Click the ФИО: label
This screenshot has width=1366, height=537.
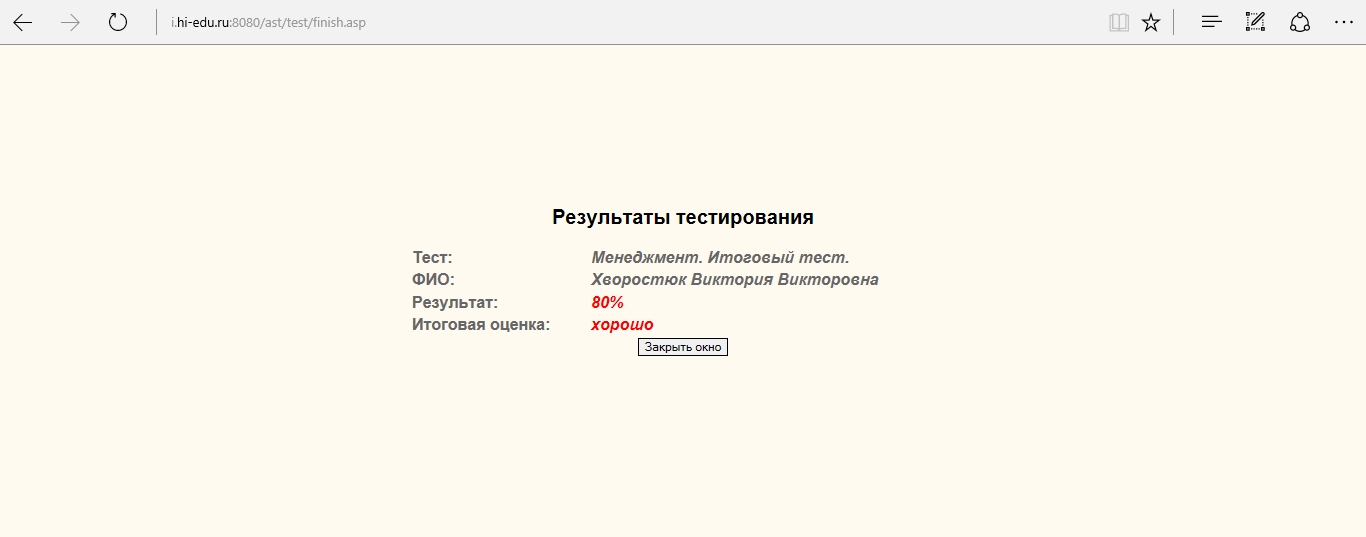[433, 280]
